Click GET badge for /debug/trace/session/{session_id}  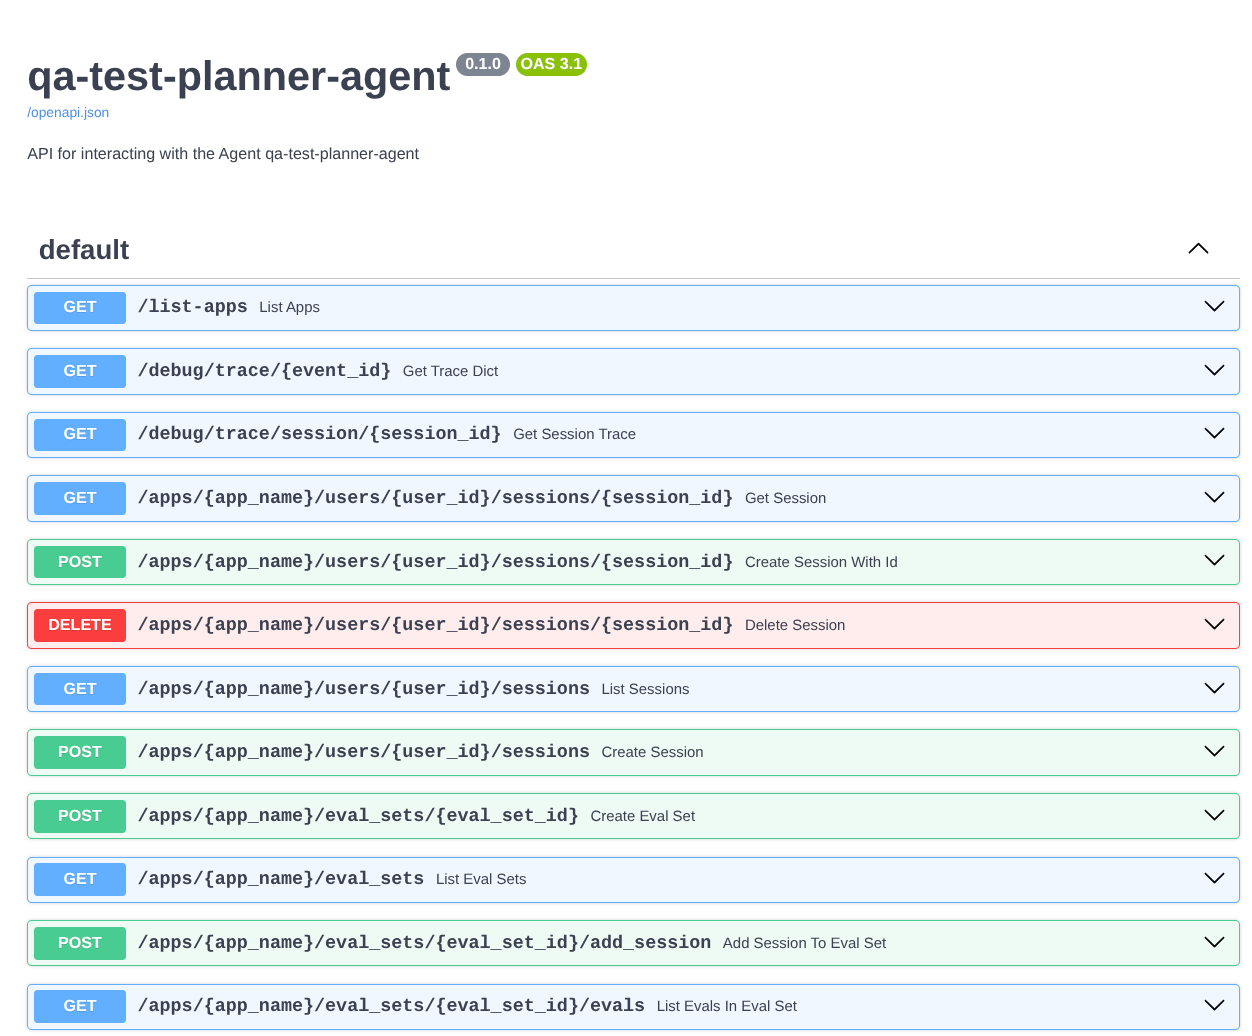pos(80,434)
